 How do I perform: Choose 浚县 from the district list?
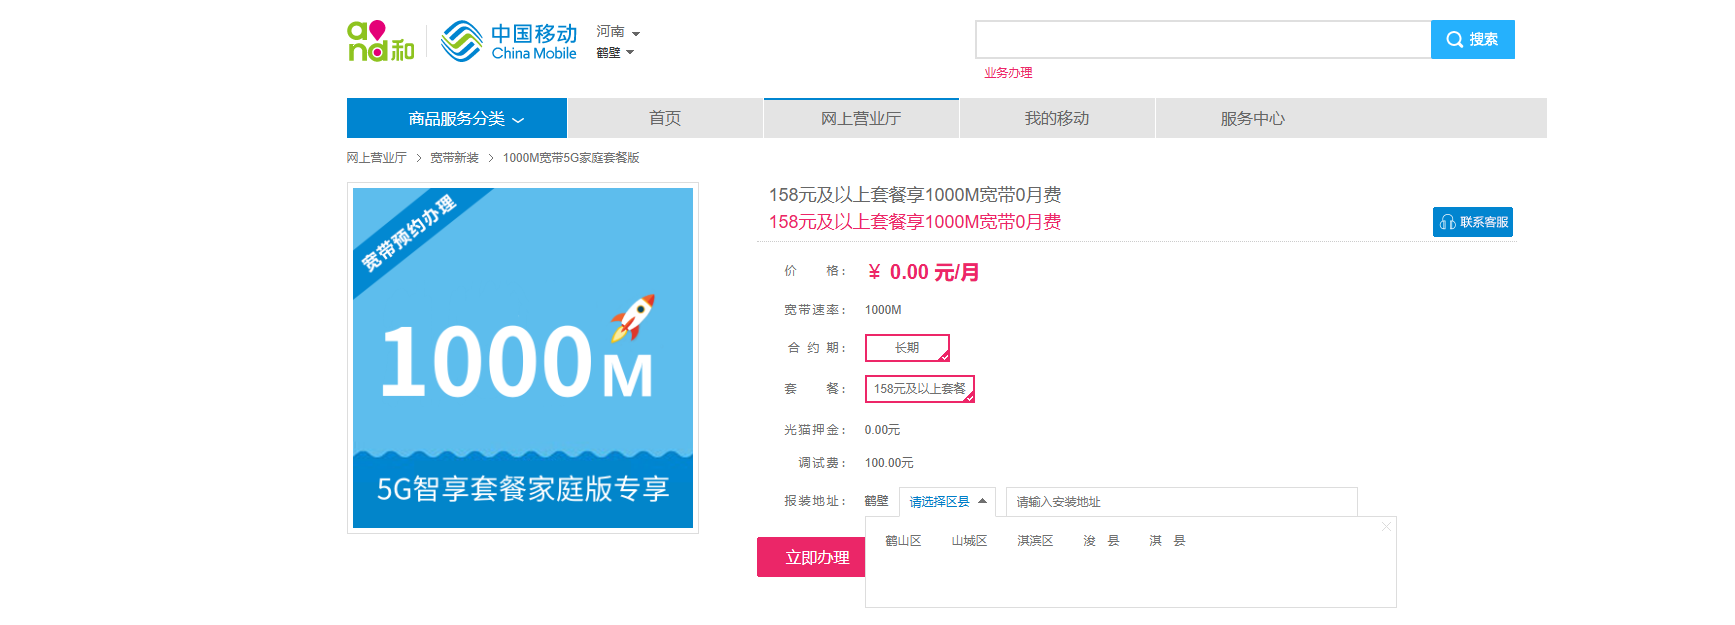(1101, 541)
